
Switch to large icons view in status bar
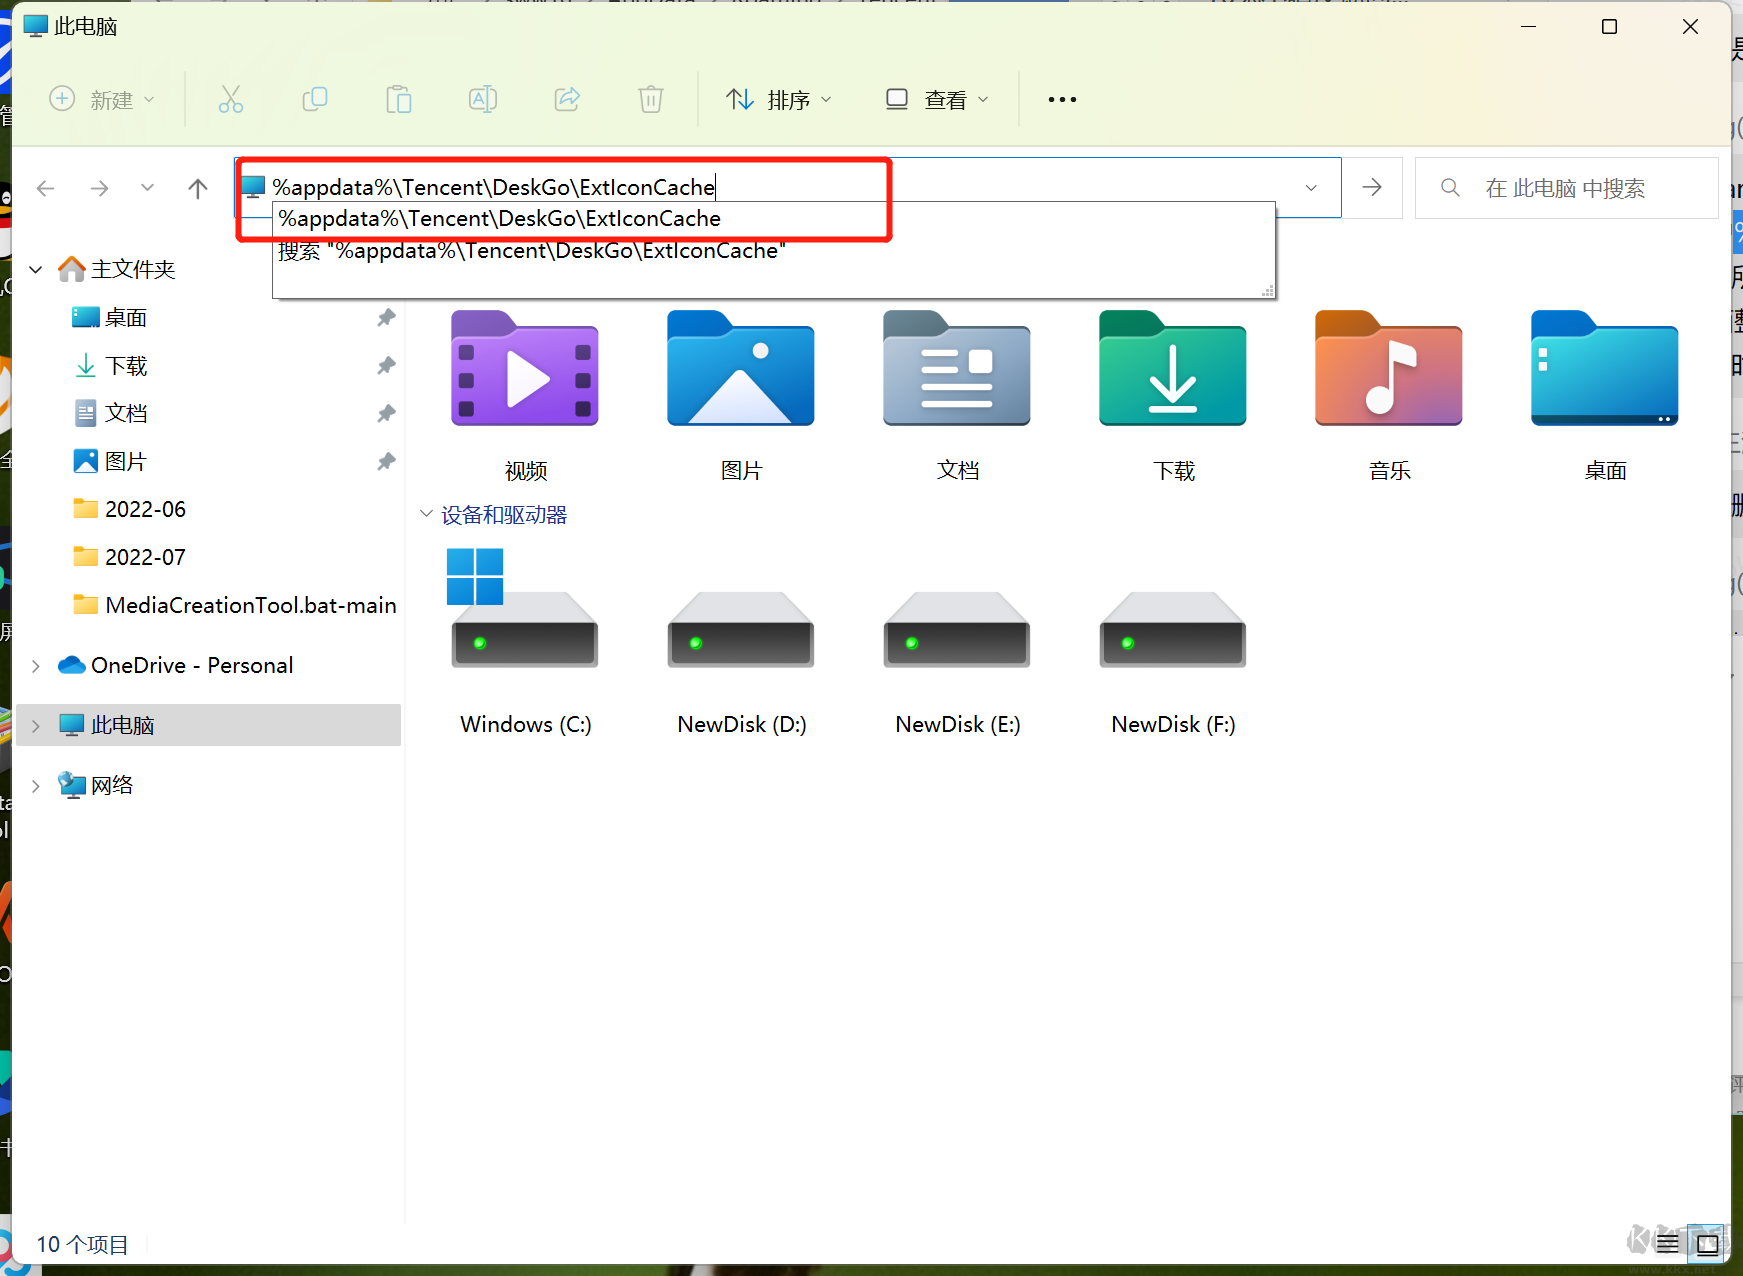tap(1708, 1244)
